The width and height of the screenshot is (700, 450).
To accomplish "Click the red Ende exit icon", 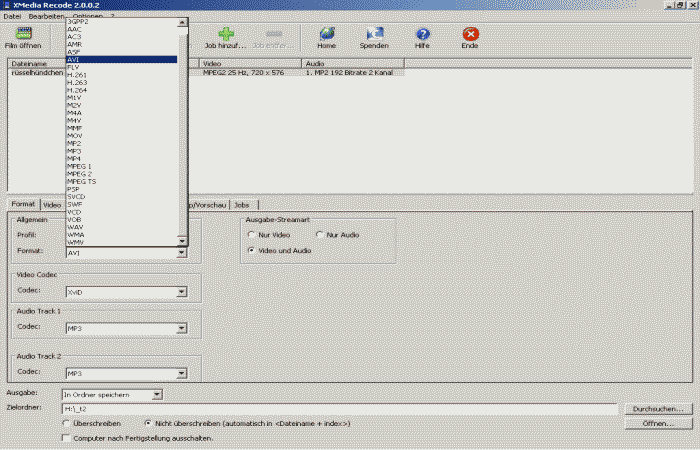I will click(x=470, y=35).
